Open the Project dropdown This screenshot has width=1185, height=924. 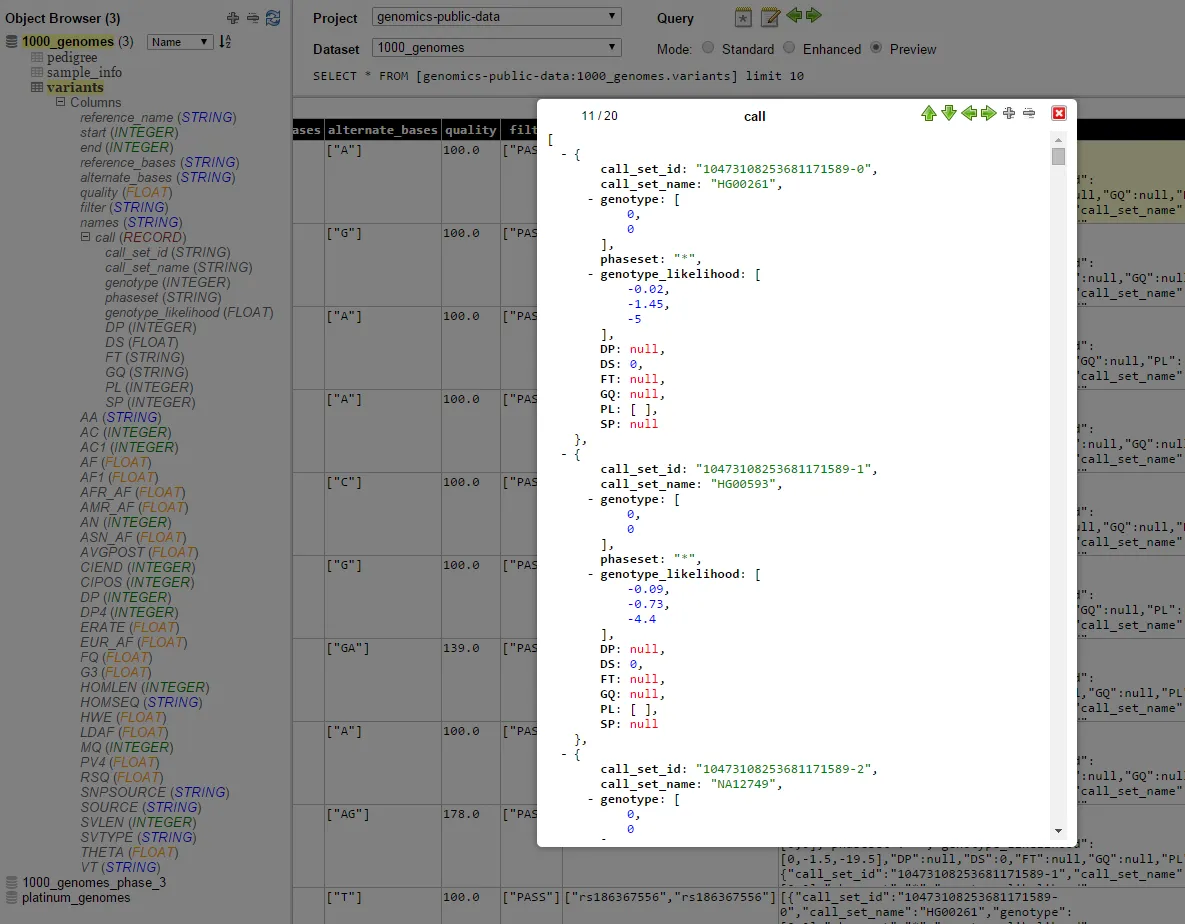point(496,17)
